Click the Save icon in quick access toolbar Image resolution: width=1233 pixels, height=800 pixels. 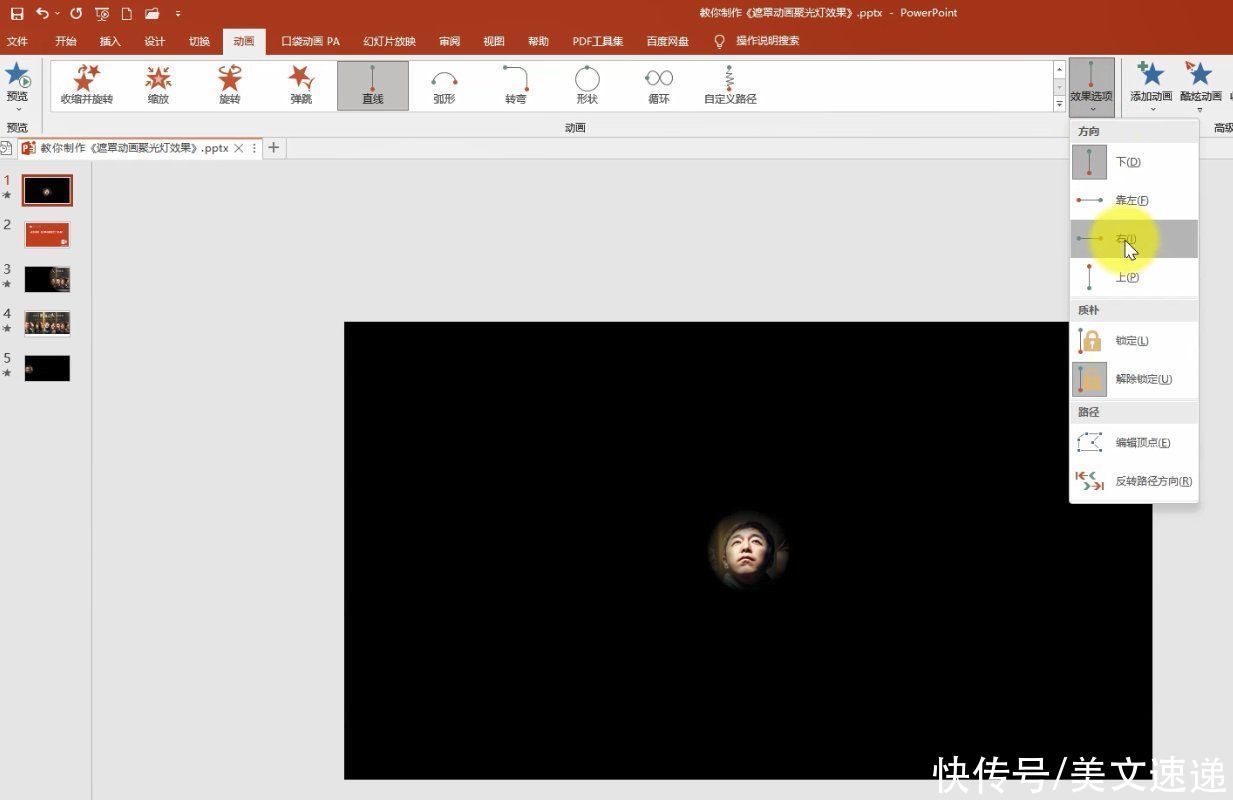coord(17,13)
